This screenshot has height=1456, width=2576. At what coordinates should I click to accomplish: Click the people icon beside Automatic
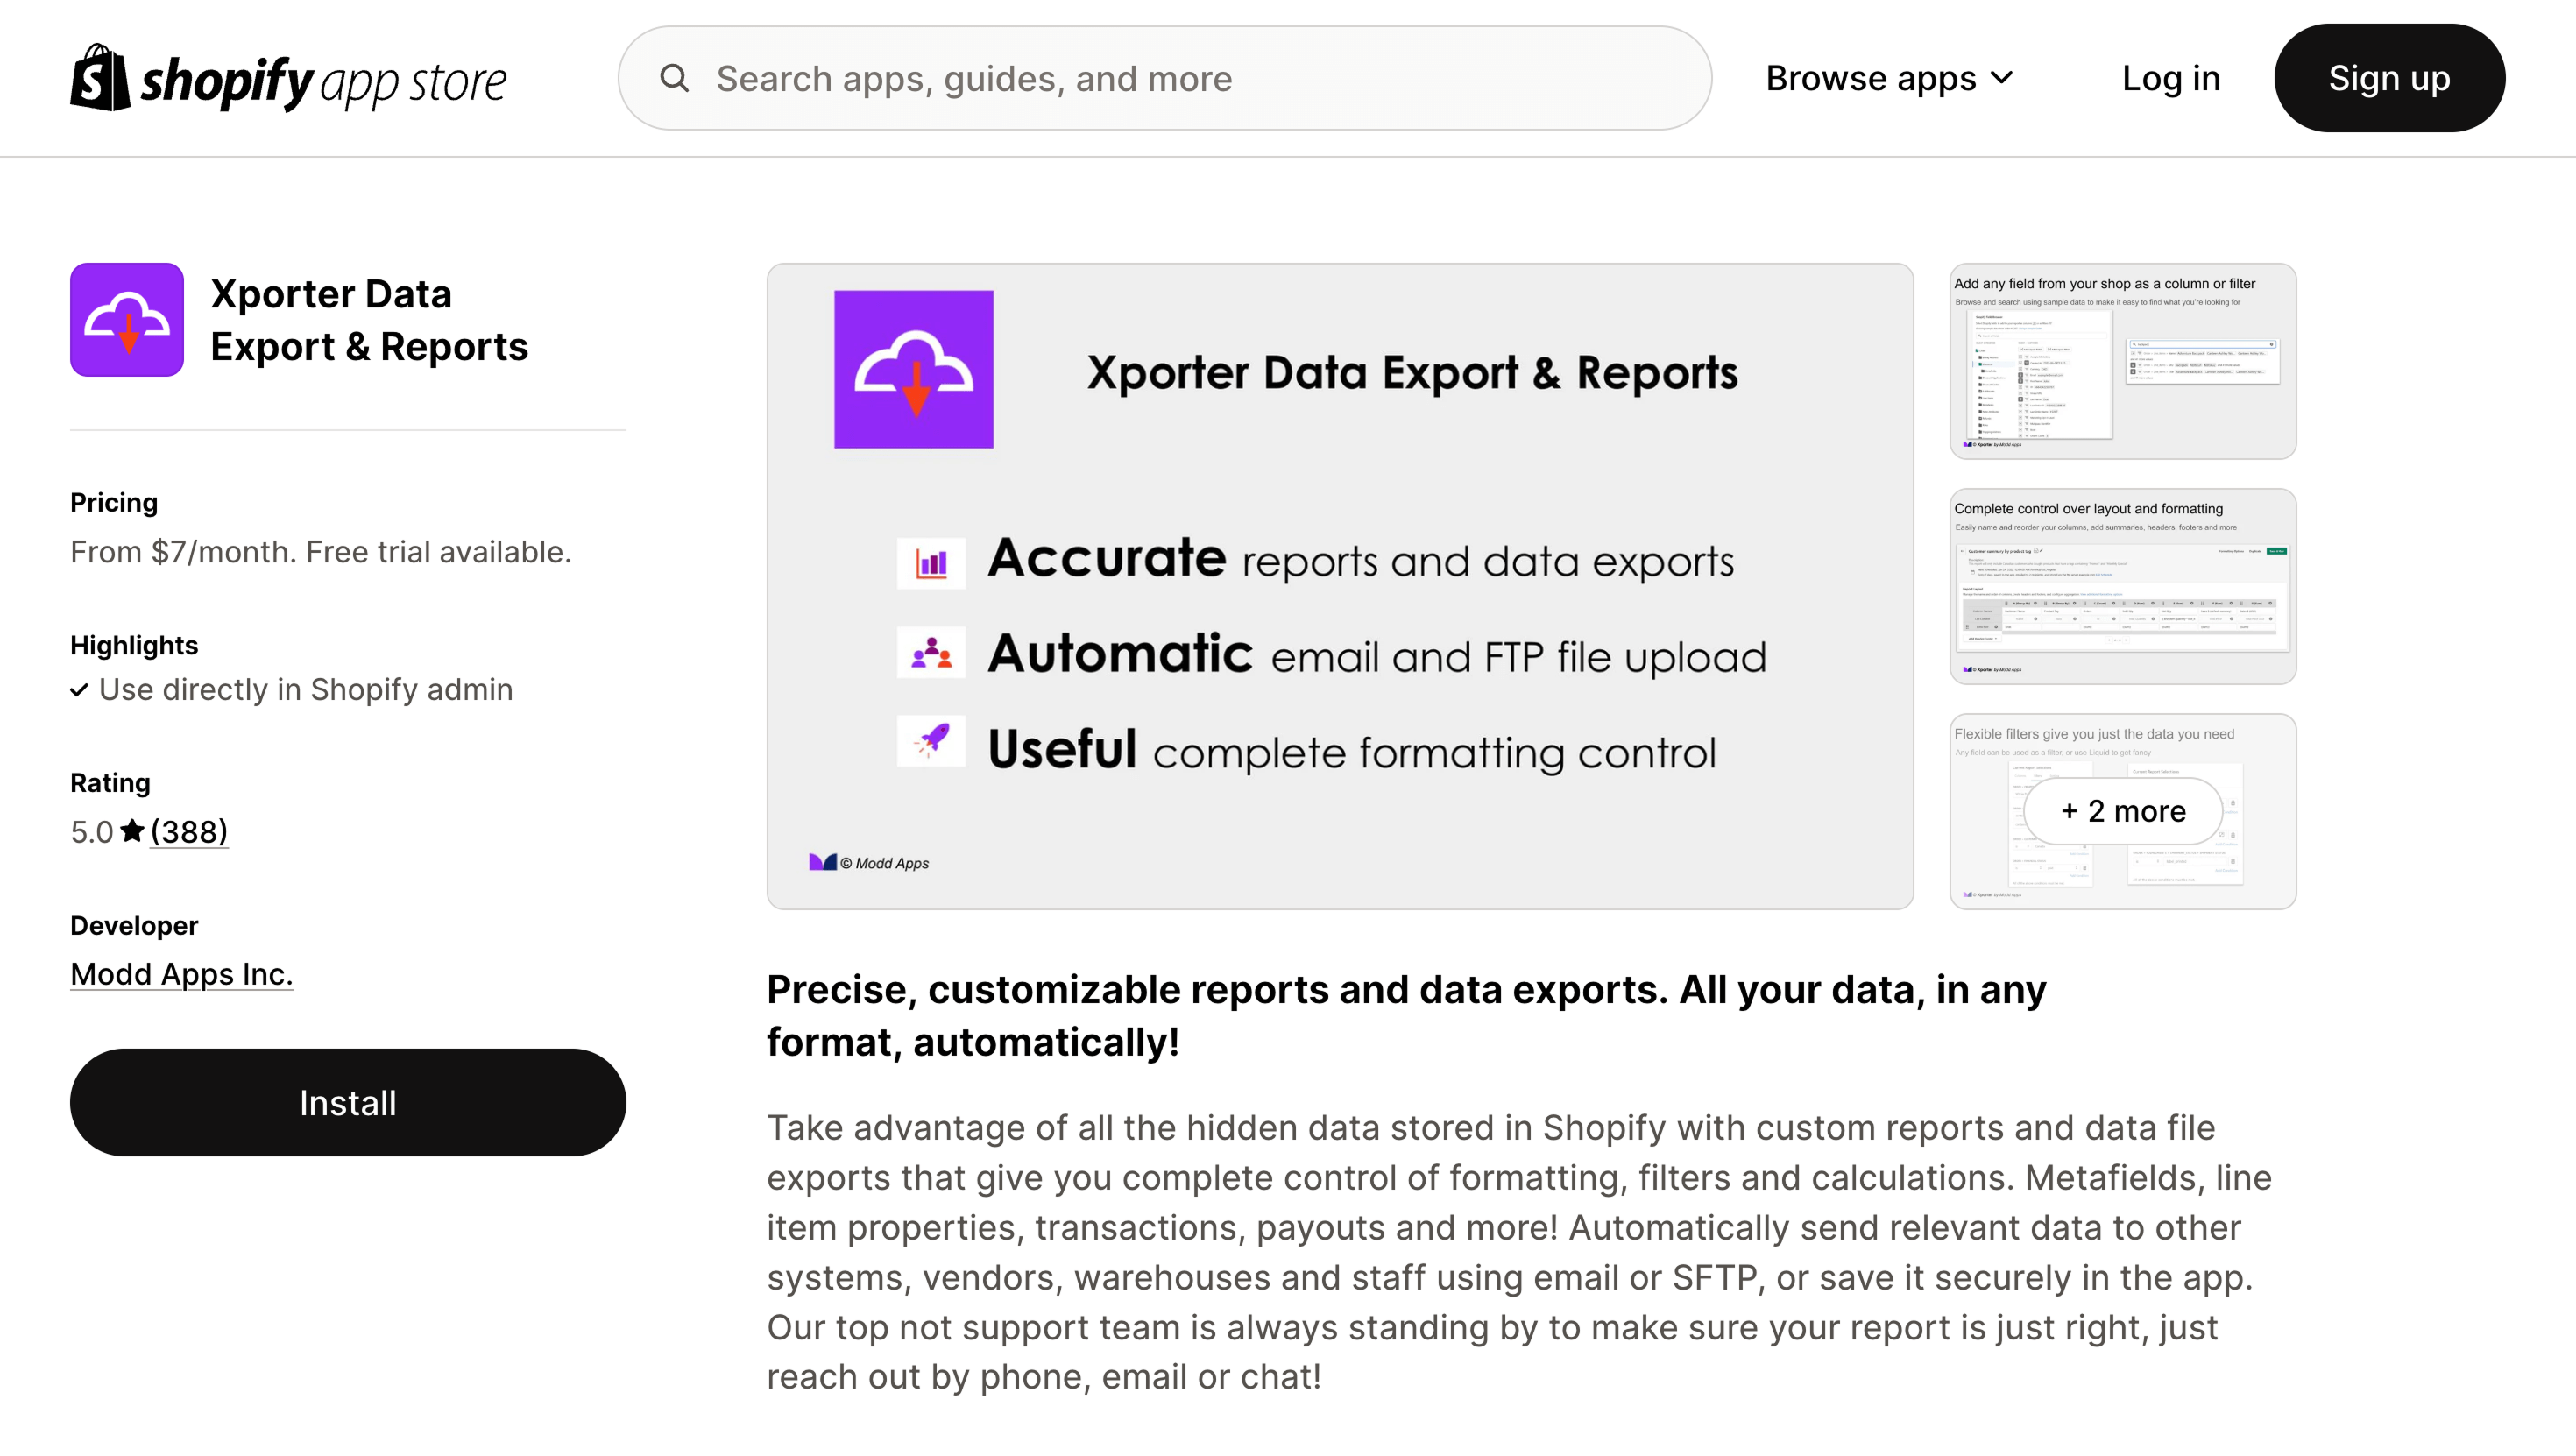click(931, 654)
